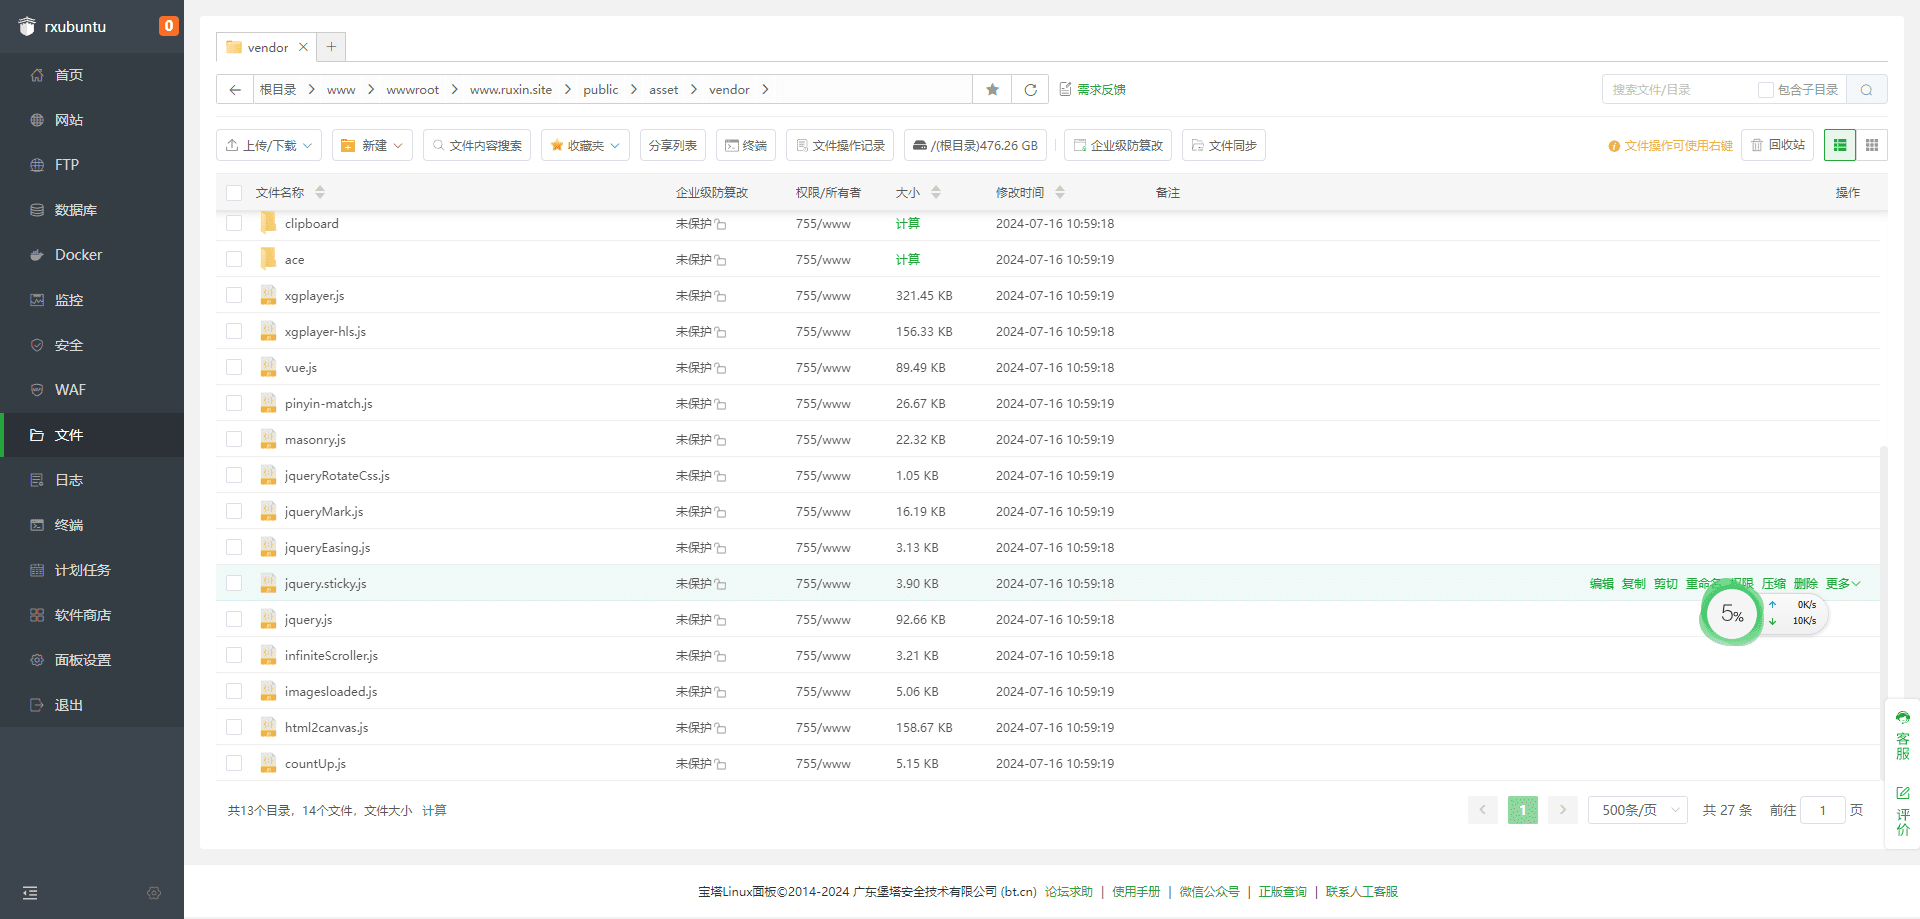Click the 5% system load indicator
The image size is (1920, 919).
(1732, 614)
